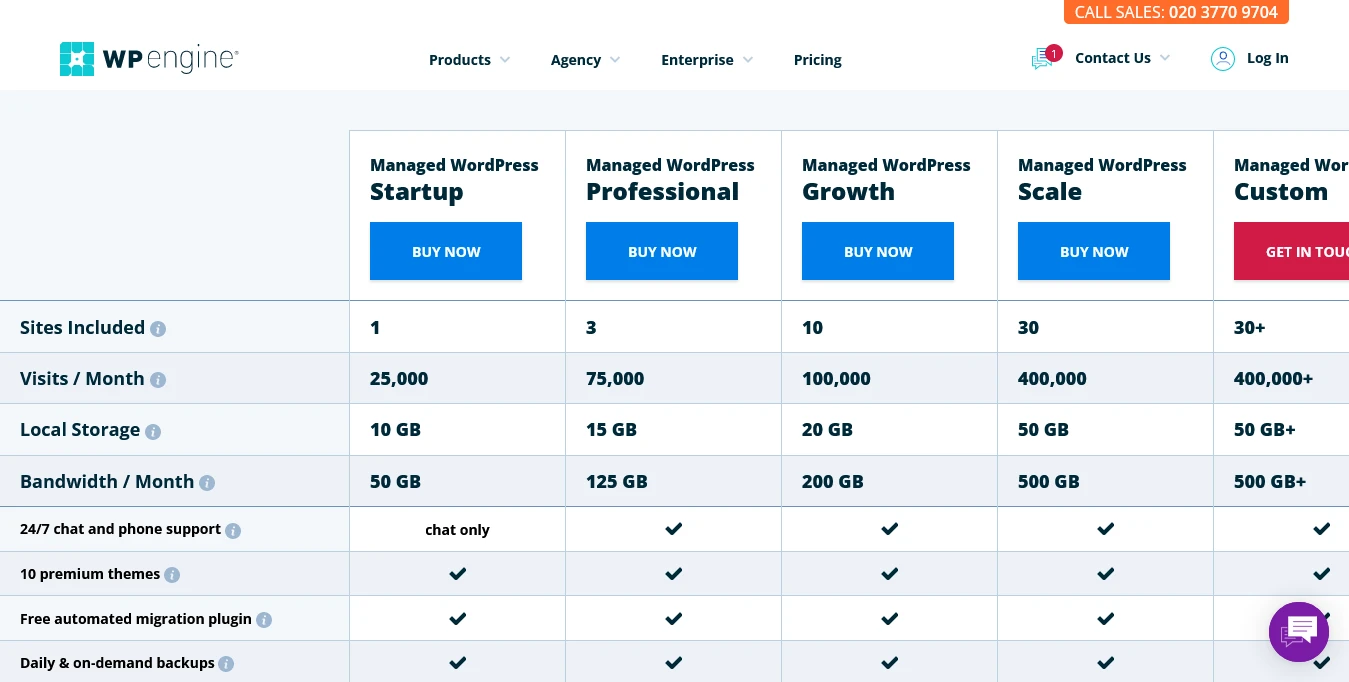This screenshot has width=1349, height=682.
Task: Click the WP Engine logo
Action: coord(148,59)
